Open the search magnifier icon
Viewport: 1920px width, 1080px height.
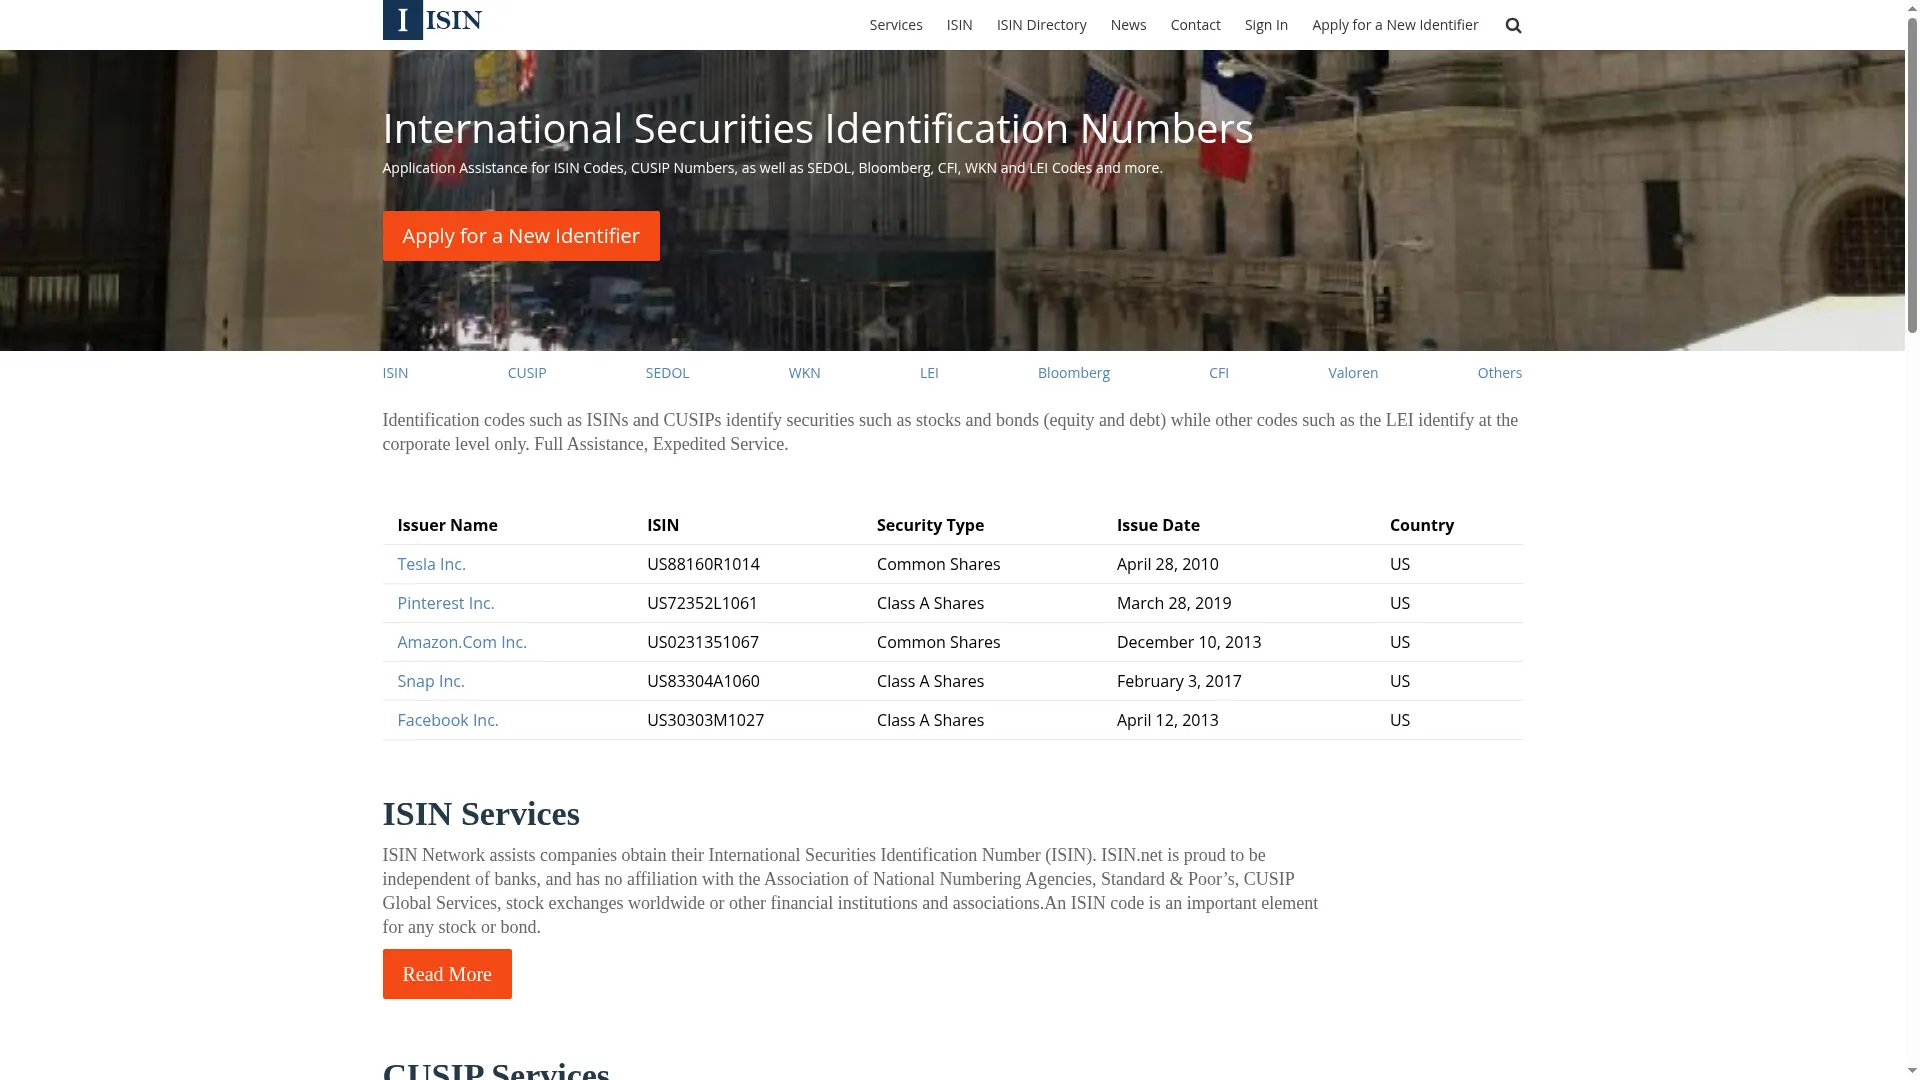click(x=1513, y=25)
